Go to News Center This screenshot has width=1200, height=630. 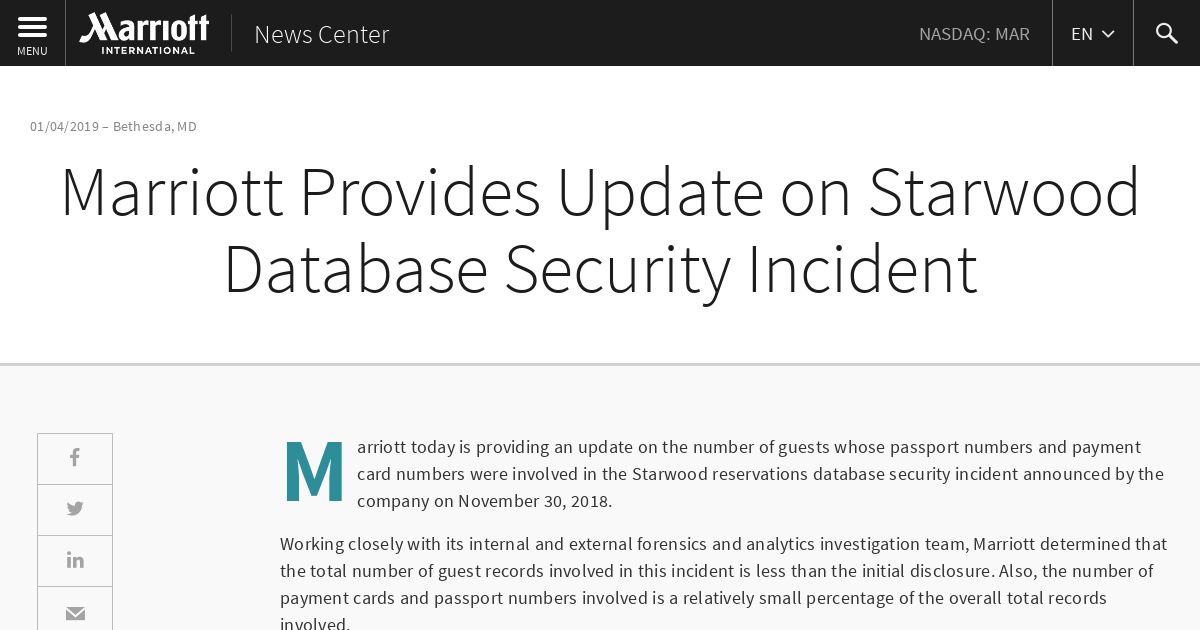(x=321, y=34)
